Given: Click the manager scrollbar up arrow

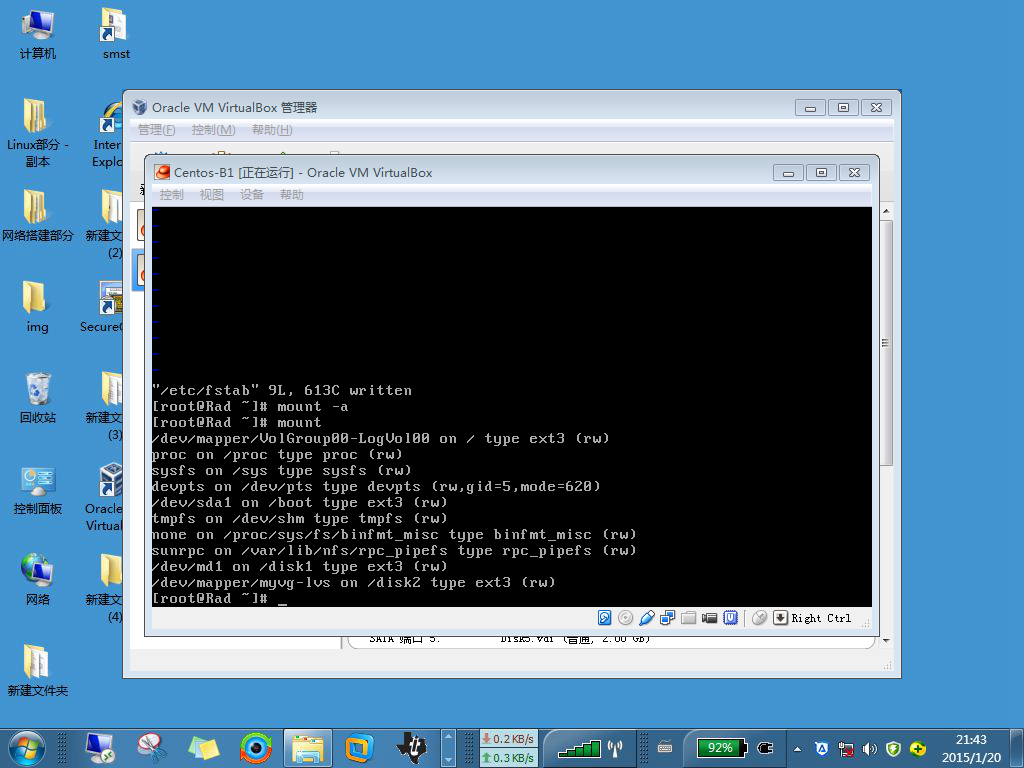Looking at the screenshot, I should 886,212.
